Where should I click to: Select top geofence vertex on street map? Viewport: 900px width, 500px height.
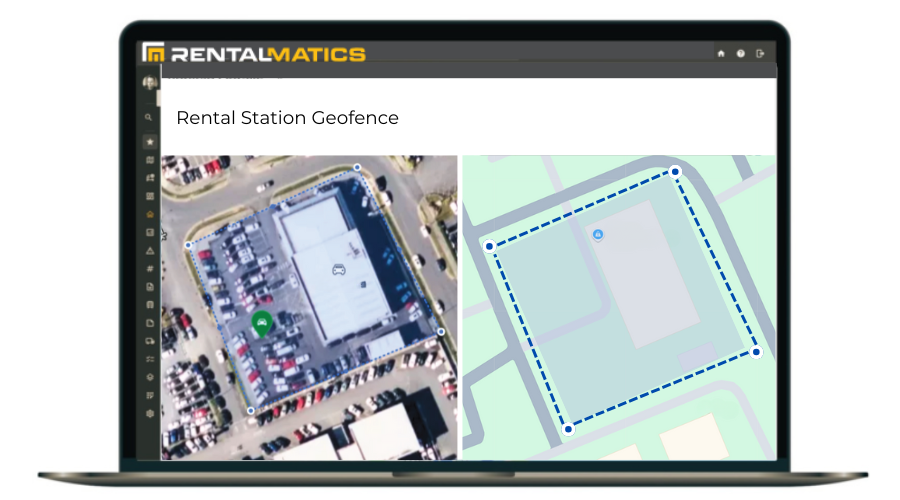click(x=675, y=171)
